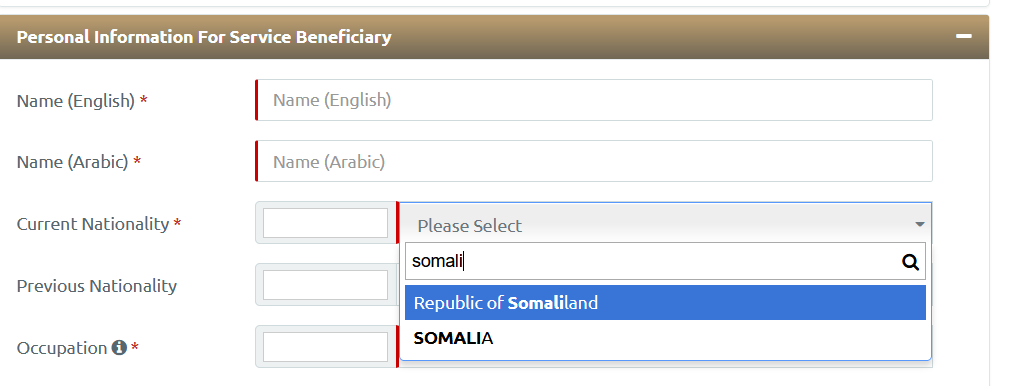
Task: Click the Name (Arabic) field label
Action: click(73, 162)
